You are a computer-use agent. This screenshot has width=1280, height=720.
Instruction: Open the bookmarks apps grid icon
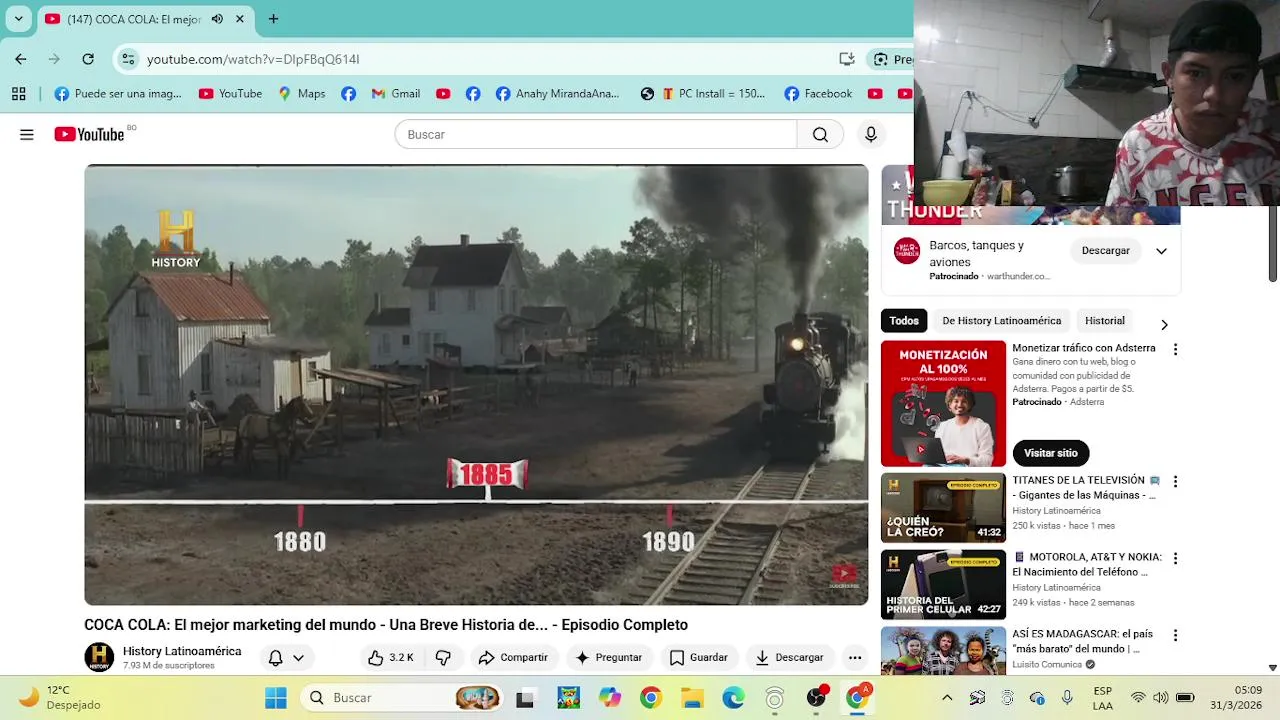point(18,94)
